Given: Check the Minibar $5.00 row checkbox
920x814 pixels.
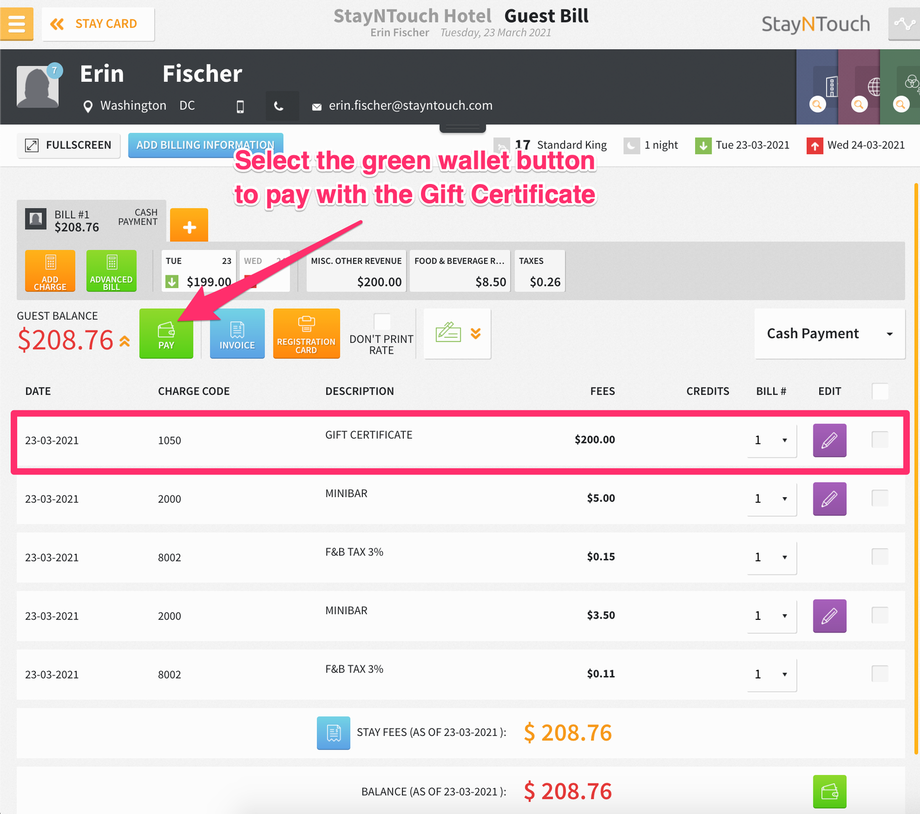Looking at the screenshot, I should tap(880, 498).
